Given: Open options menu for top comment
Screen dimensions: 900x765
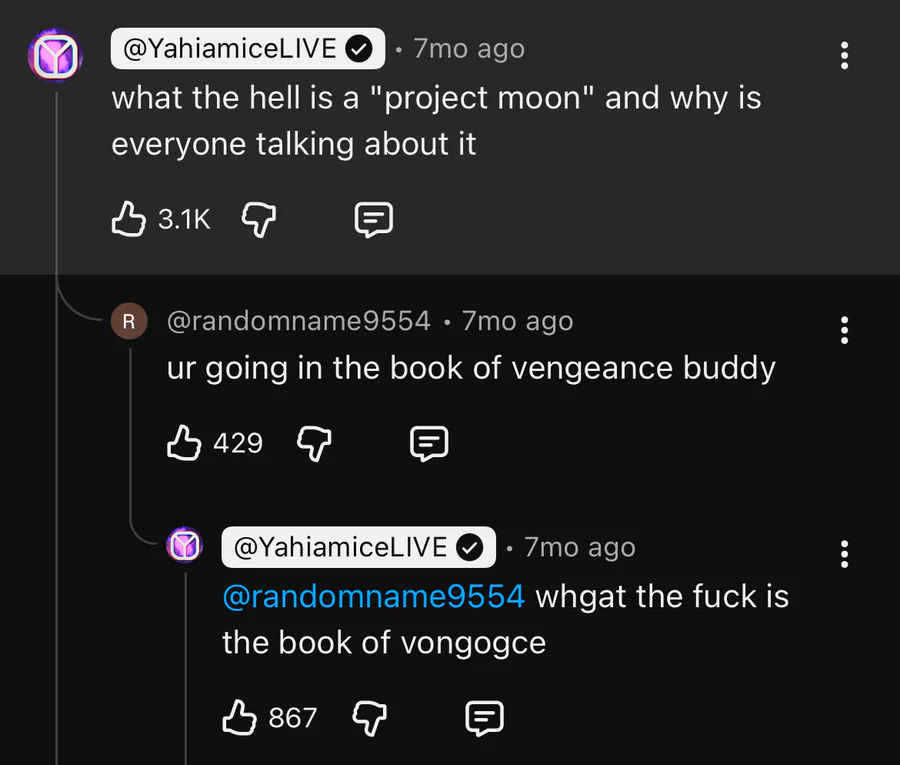Looking at the screenshot, I should click(845, 55).
